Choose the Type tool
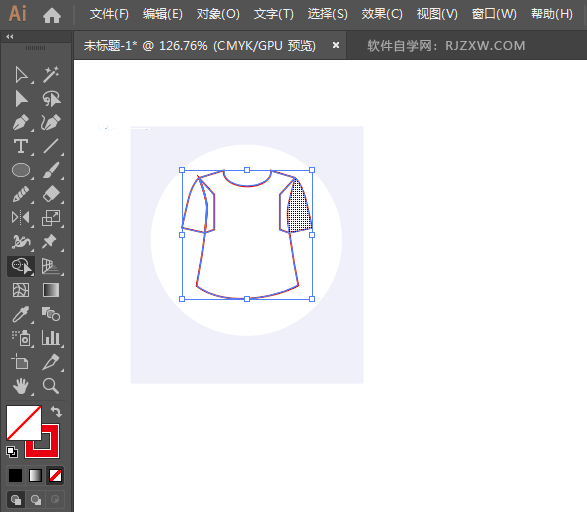587x512 pixels. (x=21, y=146)
